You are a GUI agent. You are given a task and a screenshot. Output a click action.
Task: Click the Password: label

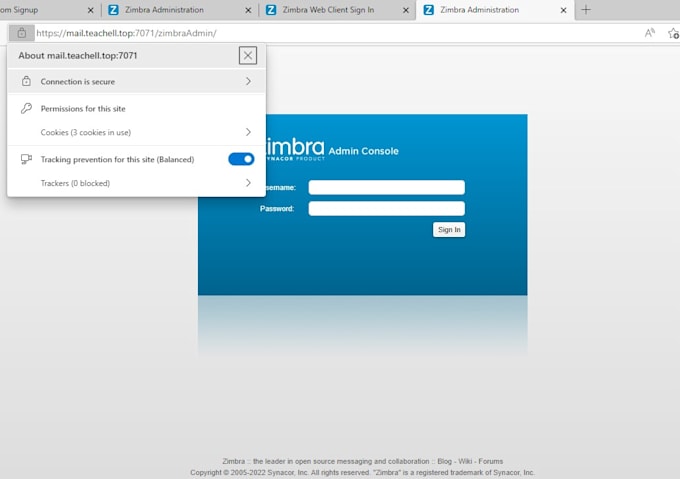[x=277, y=209]
